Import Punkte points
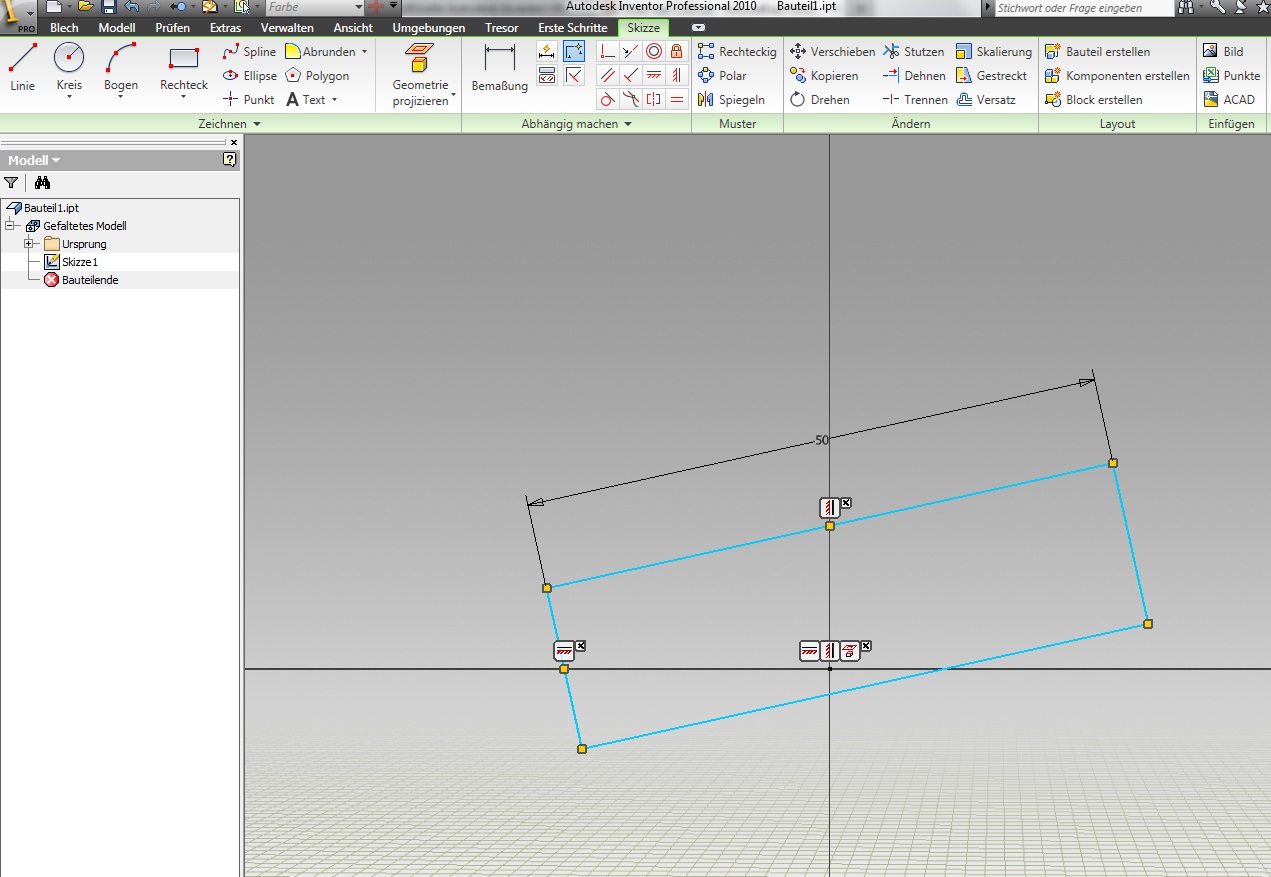Screen dimensions: 1271x877 [x=1231, y=76]
